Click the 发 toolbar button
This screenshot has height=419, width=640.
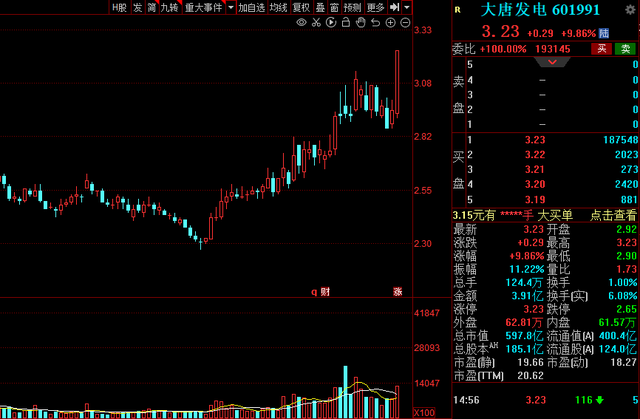click(138, 7)
